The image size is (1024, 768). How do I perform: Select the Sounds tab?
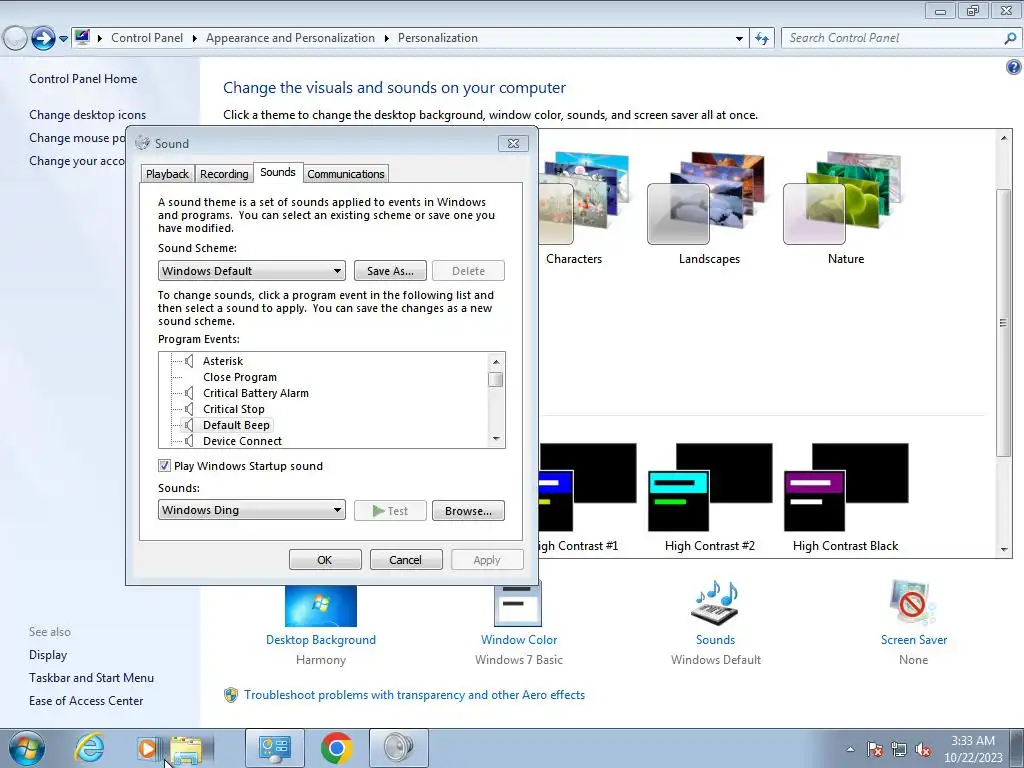pyautogui.click(x=278, y=172)
